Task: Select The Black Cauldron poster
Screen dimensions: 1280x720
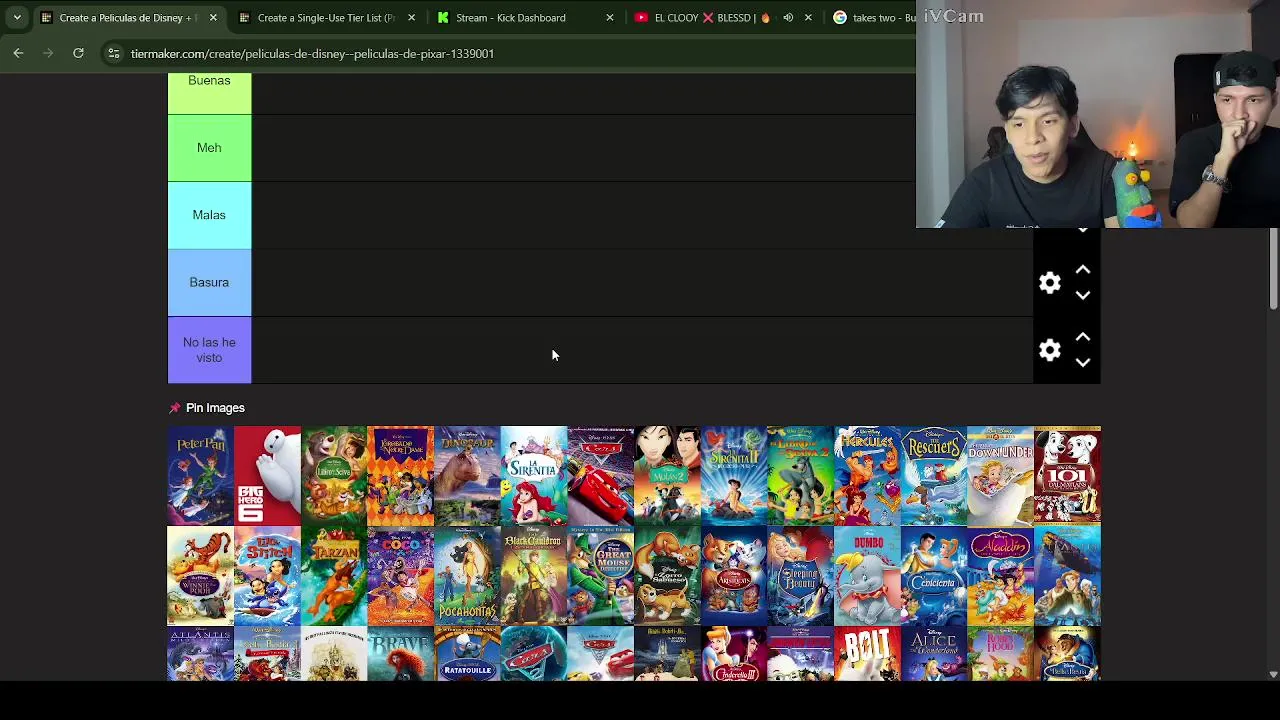Action: (533, 576)
